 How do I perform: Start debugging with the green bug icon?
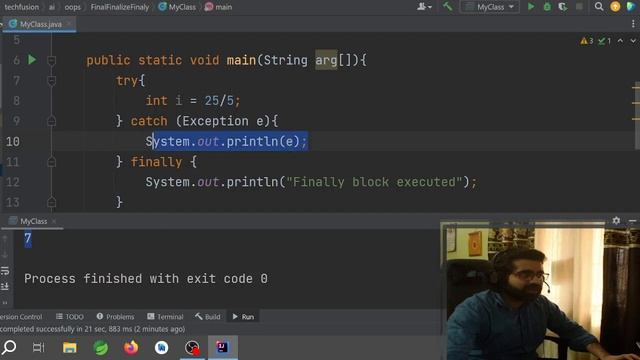547,7
